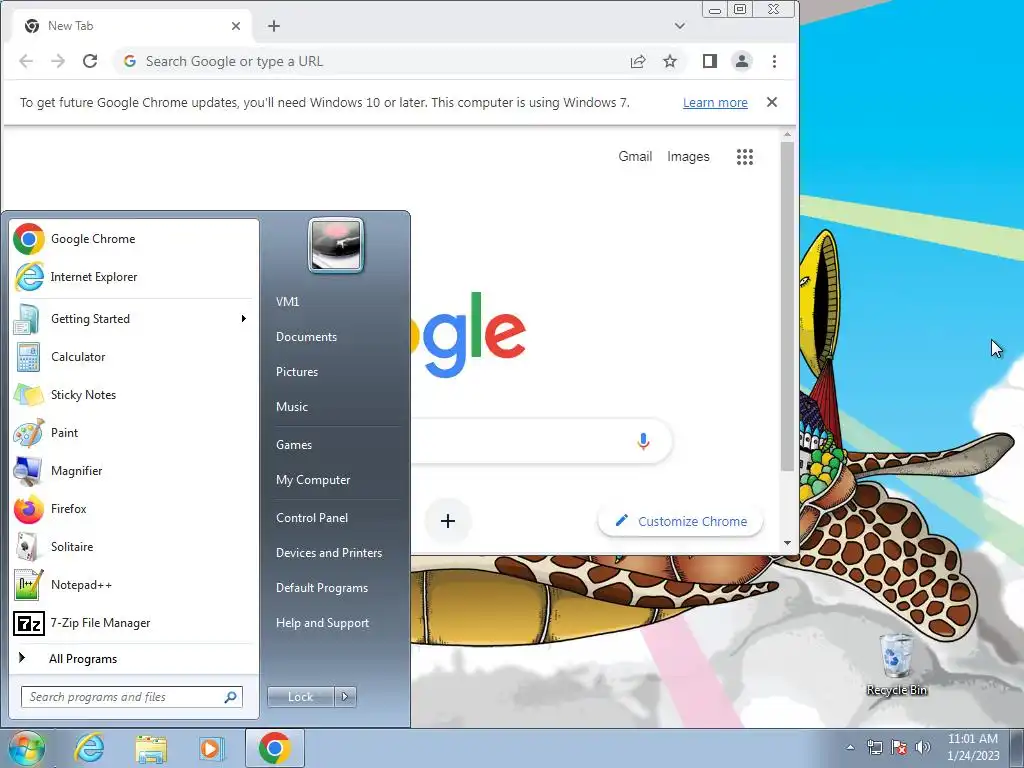Open volume control in system tray

tap(923, 747)
